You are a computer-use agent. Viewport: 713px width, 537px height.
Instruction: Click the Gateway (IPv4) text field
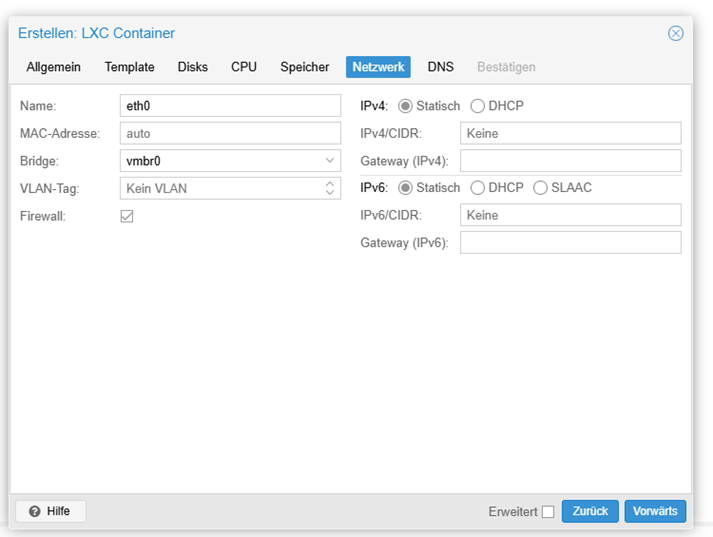click(570, 161)
